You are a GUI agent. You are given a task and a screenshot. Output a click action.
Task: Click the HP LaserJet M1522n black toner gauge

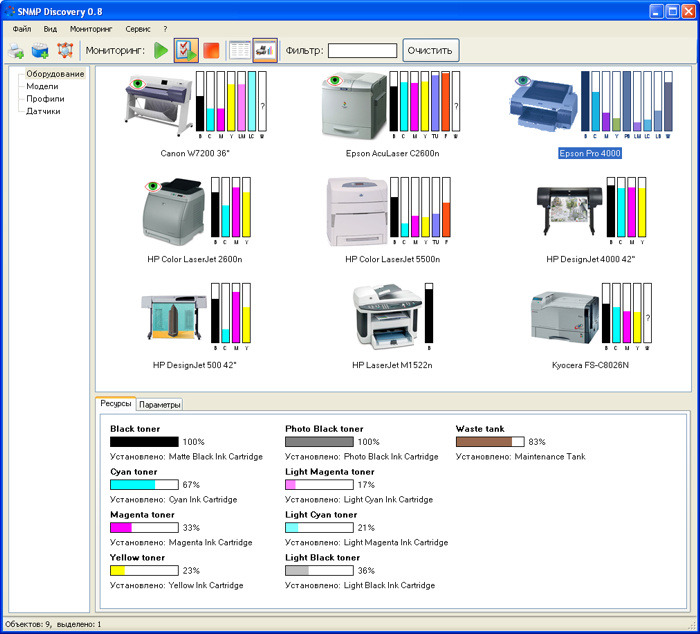(429, 313)
